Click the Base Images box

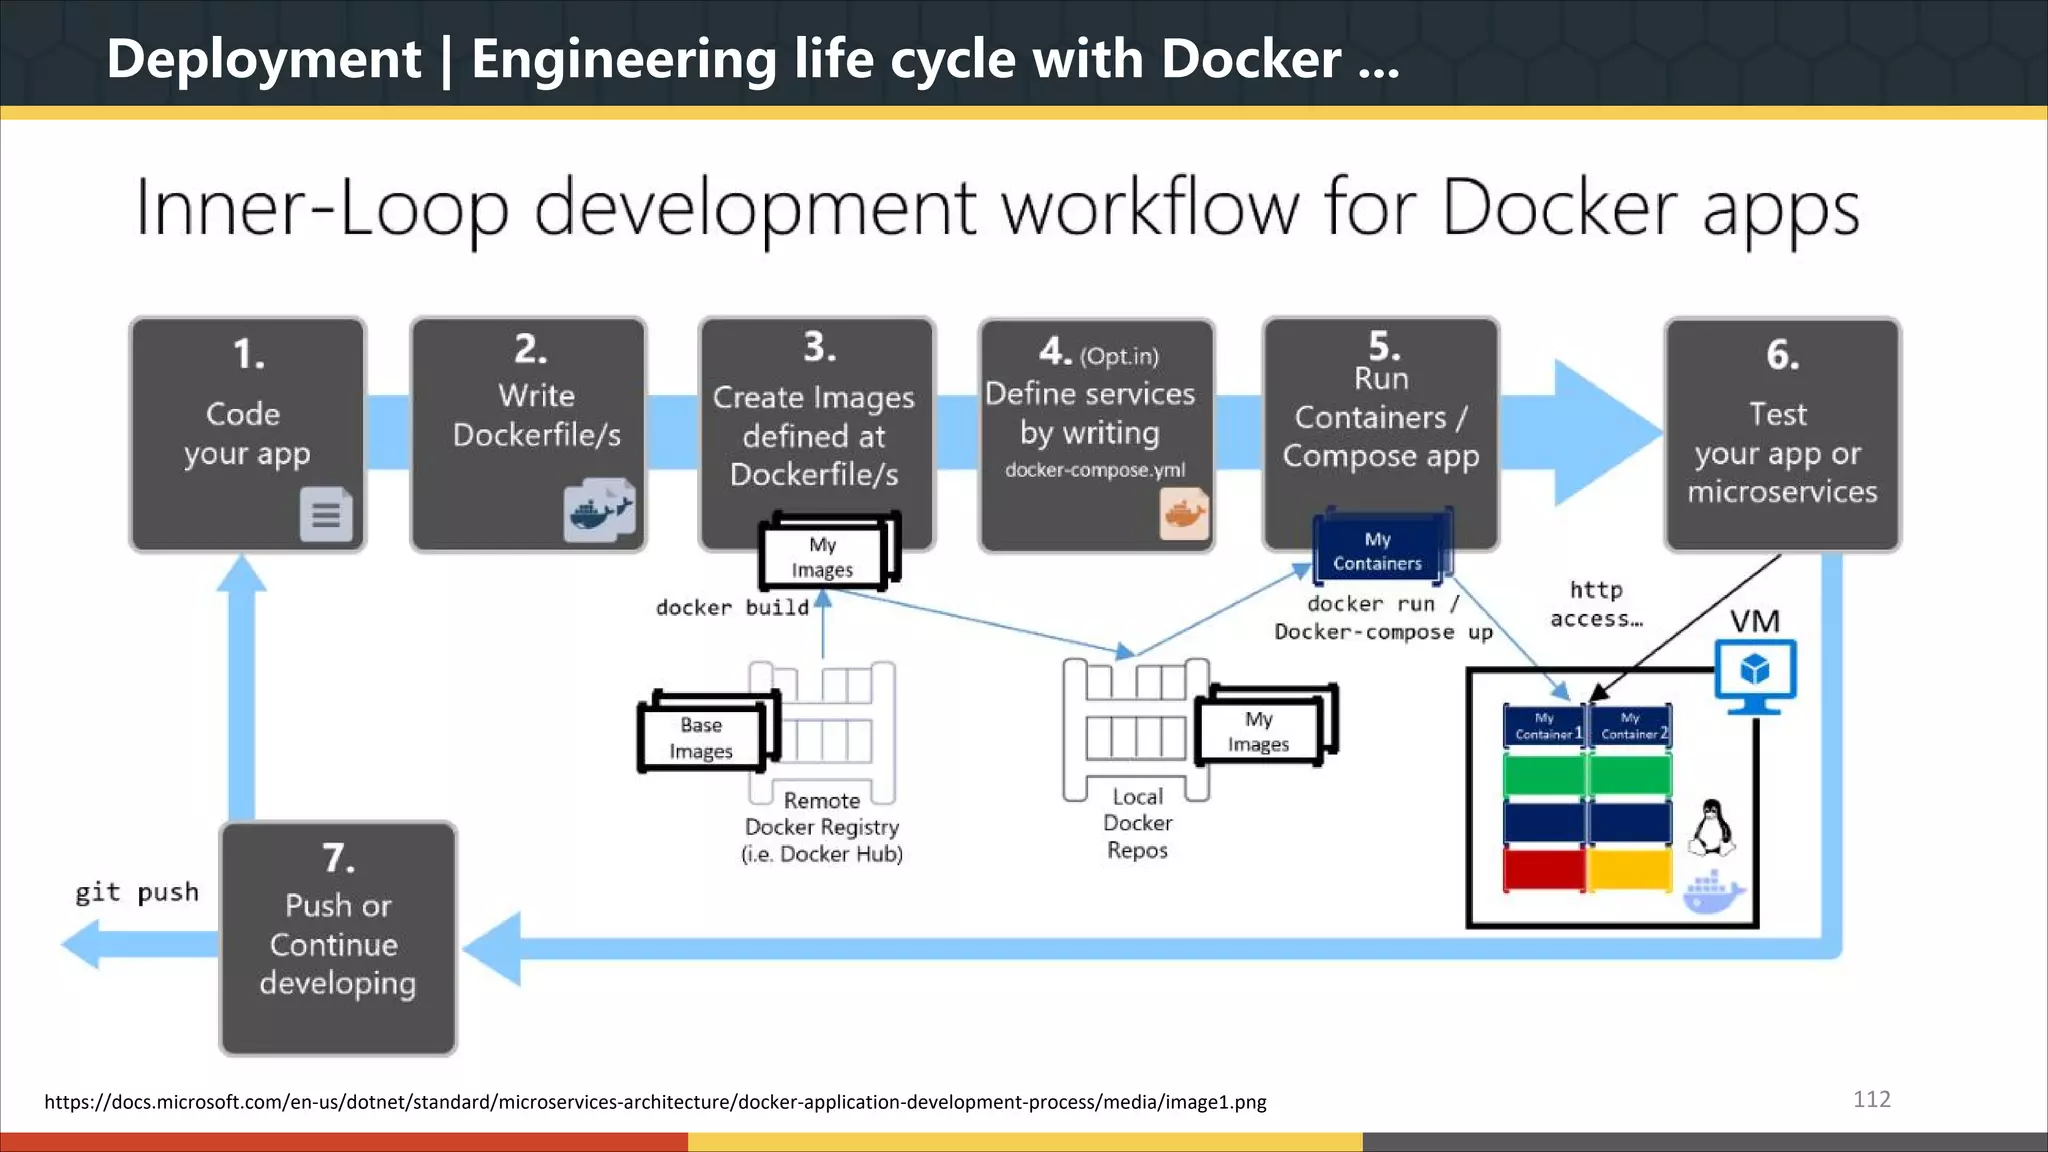point(703,736)
